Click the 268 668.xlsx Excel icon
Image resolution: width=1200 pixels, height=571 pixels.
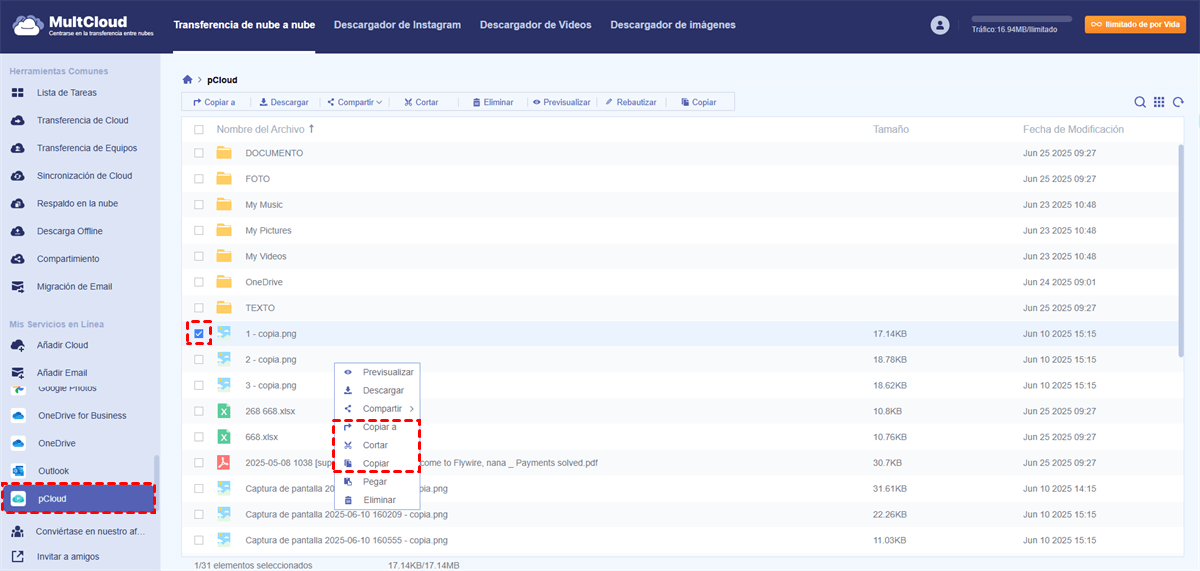tap(224, 411)
